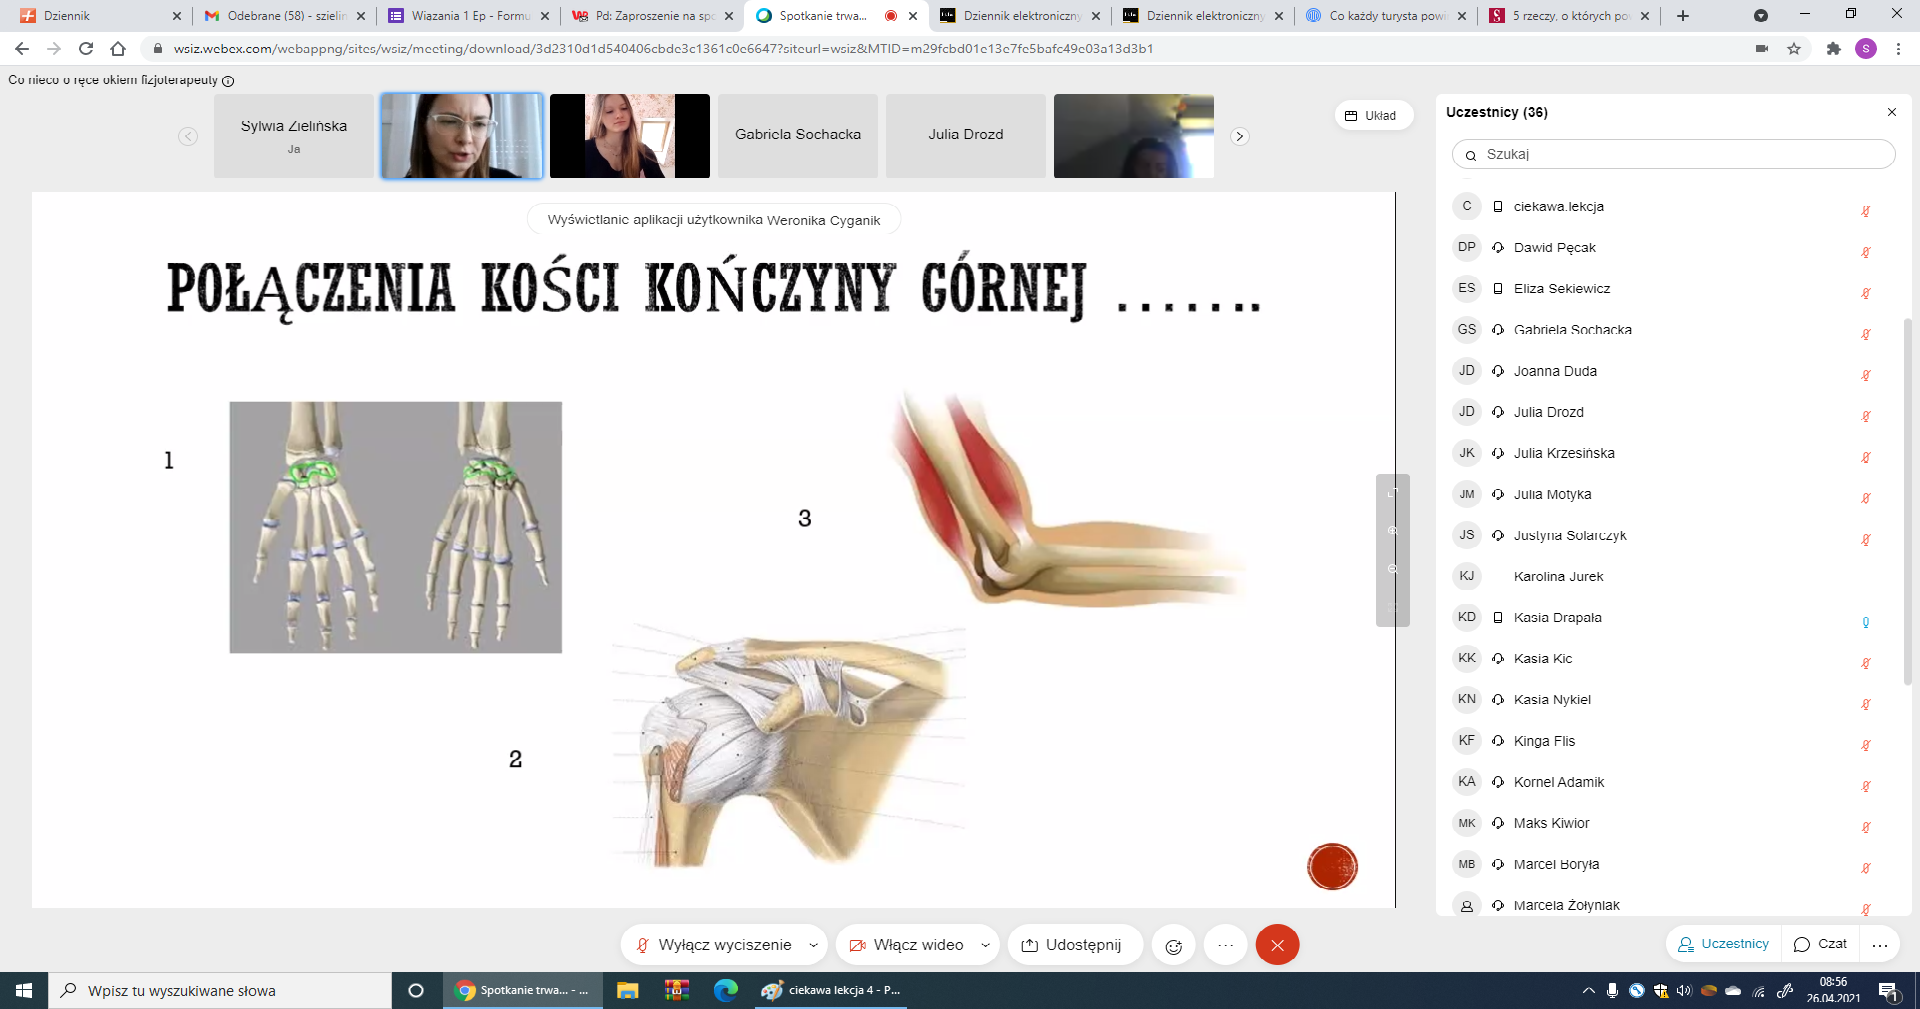Open the Chrome profile avatar

point(1866,48)
